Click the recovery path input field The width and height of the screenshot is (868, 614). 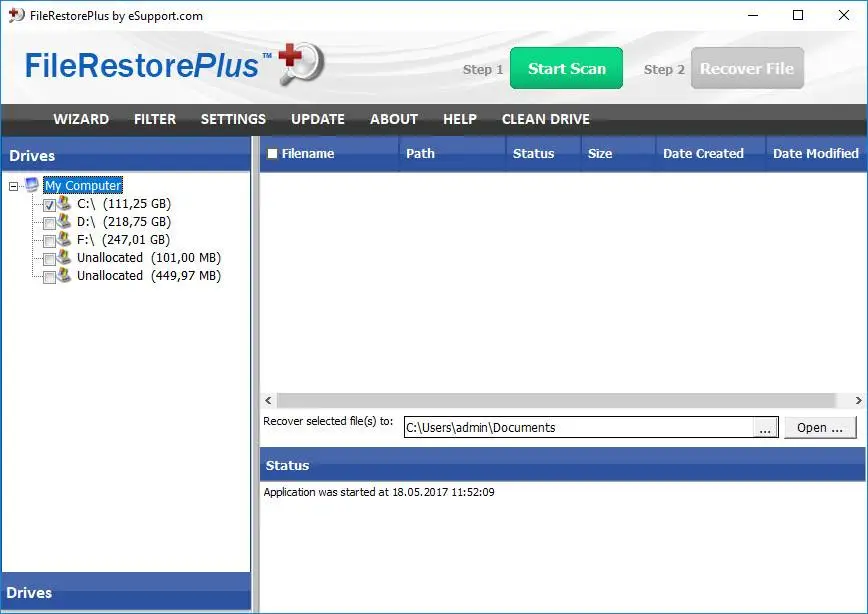click(578, 427)
